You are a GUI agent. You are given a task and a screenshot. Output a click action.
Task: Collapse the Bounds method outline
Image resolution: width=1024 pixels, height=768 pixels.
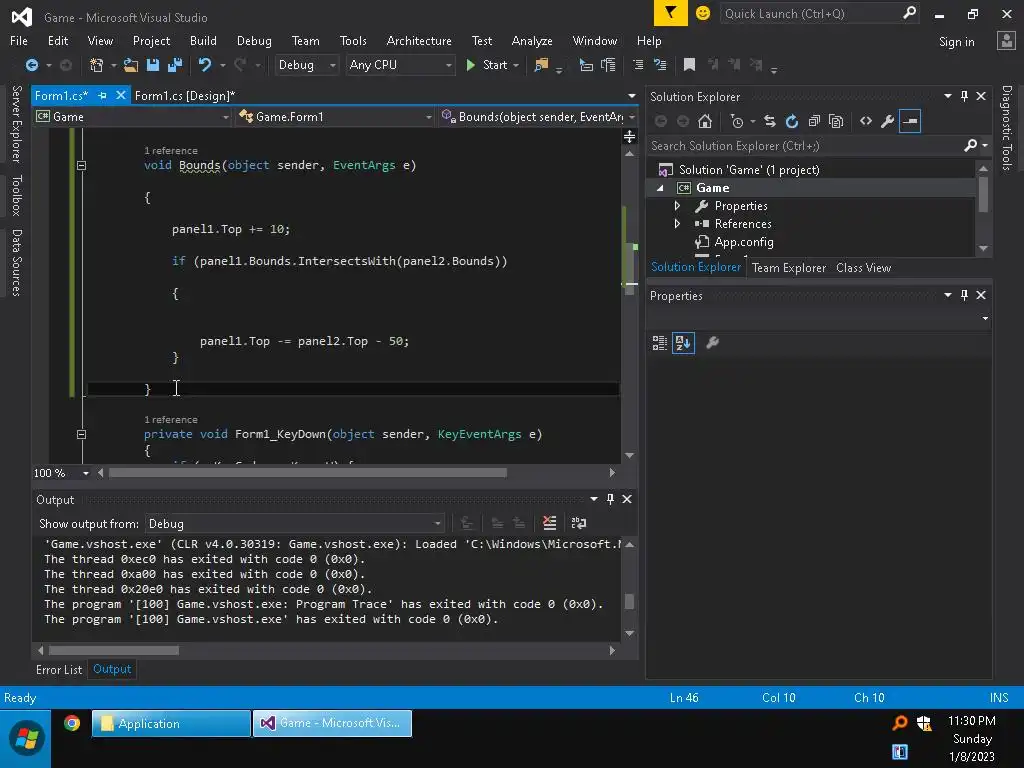pyautogui.click(x=82, y=166)
